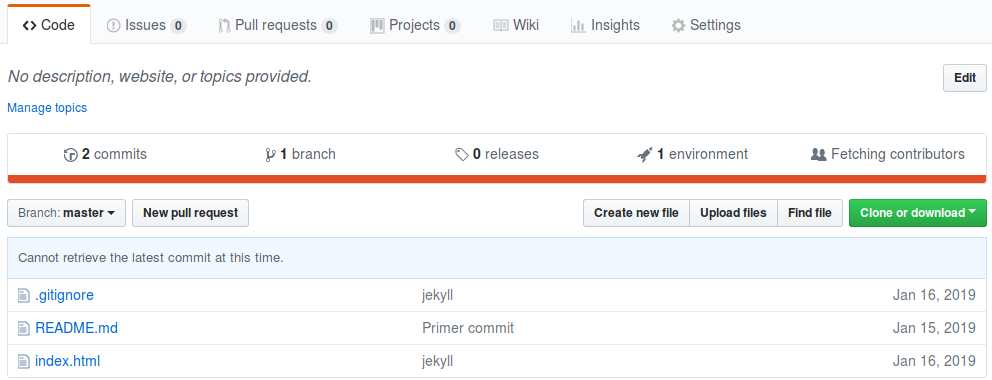Click the Pull requests branch icon
The image size is (992, 380).
tap(224, 26)
